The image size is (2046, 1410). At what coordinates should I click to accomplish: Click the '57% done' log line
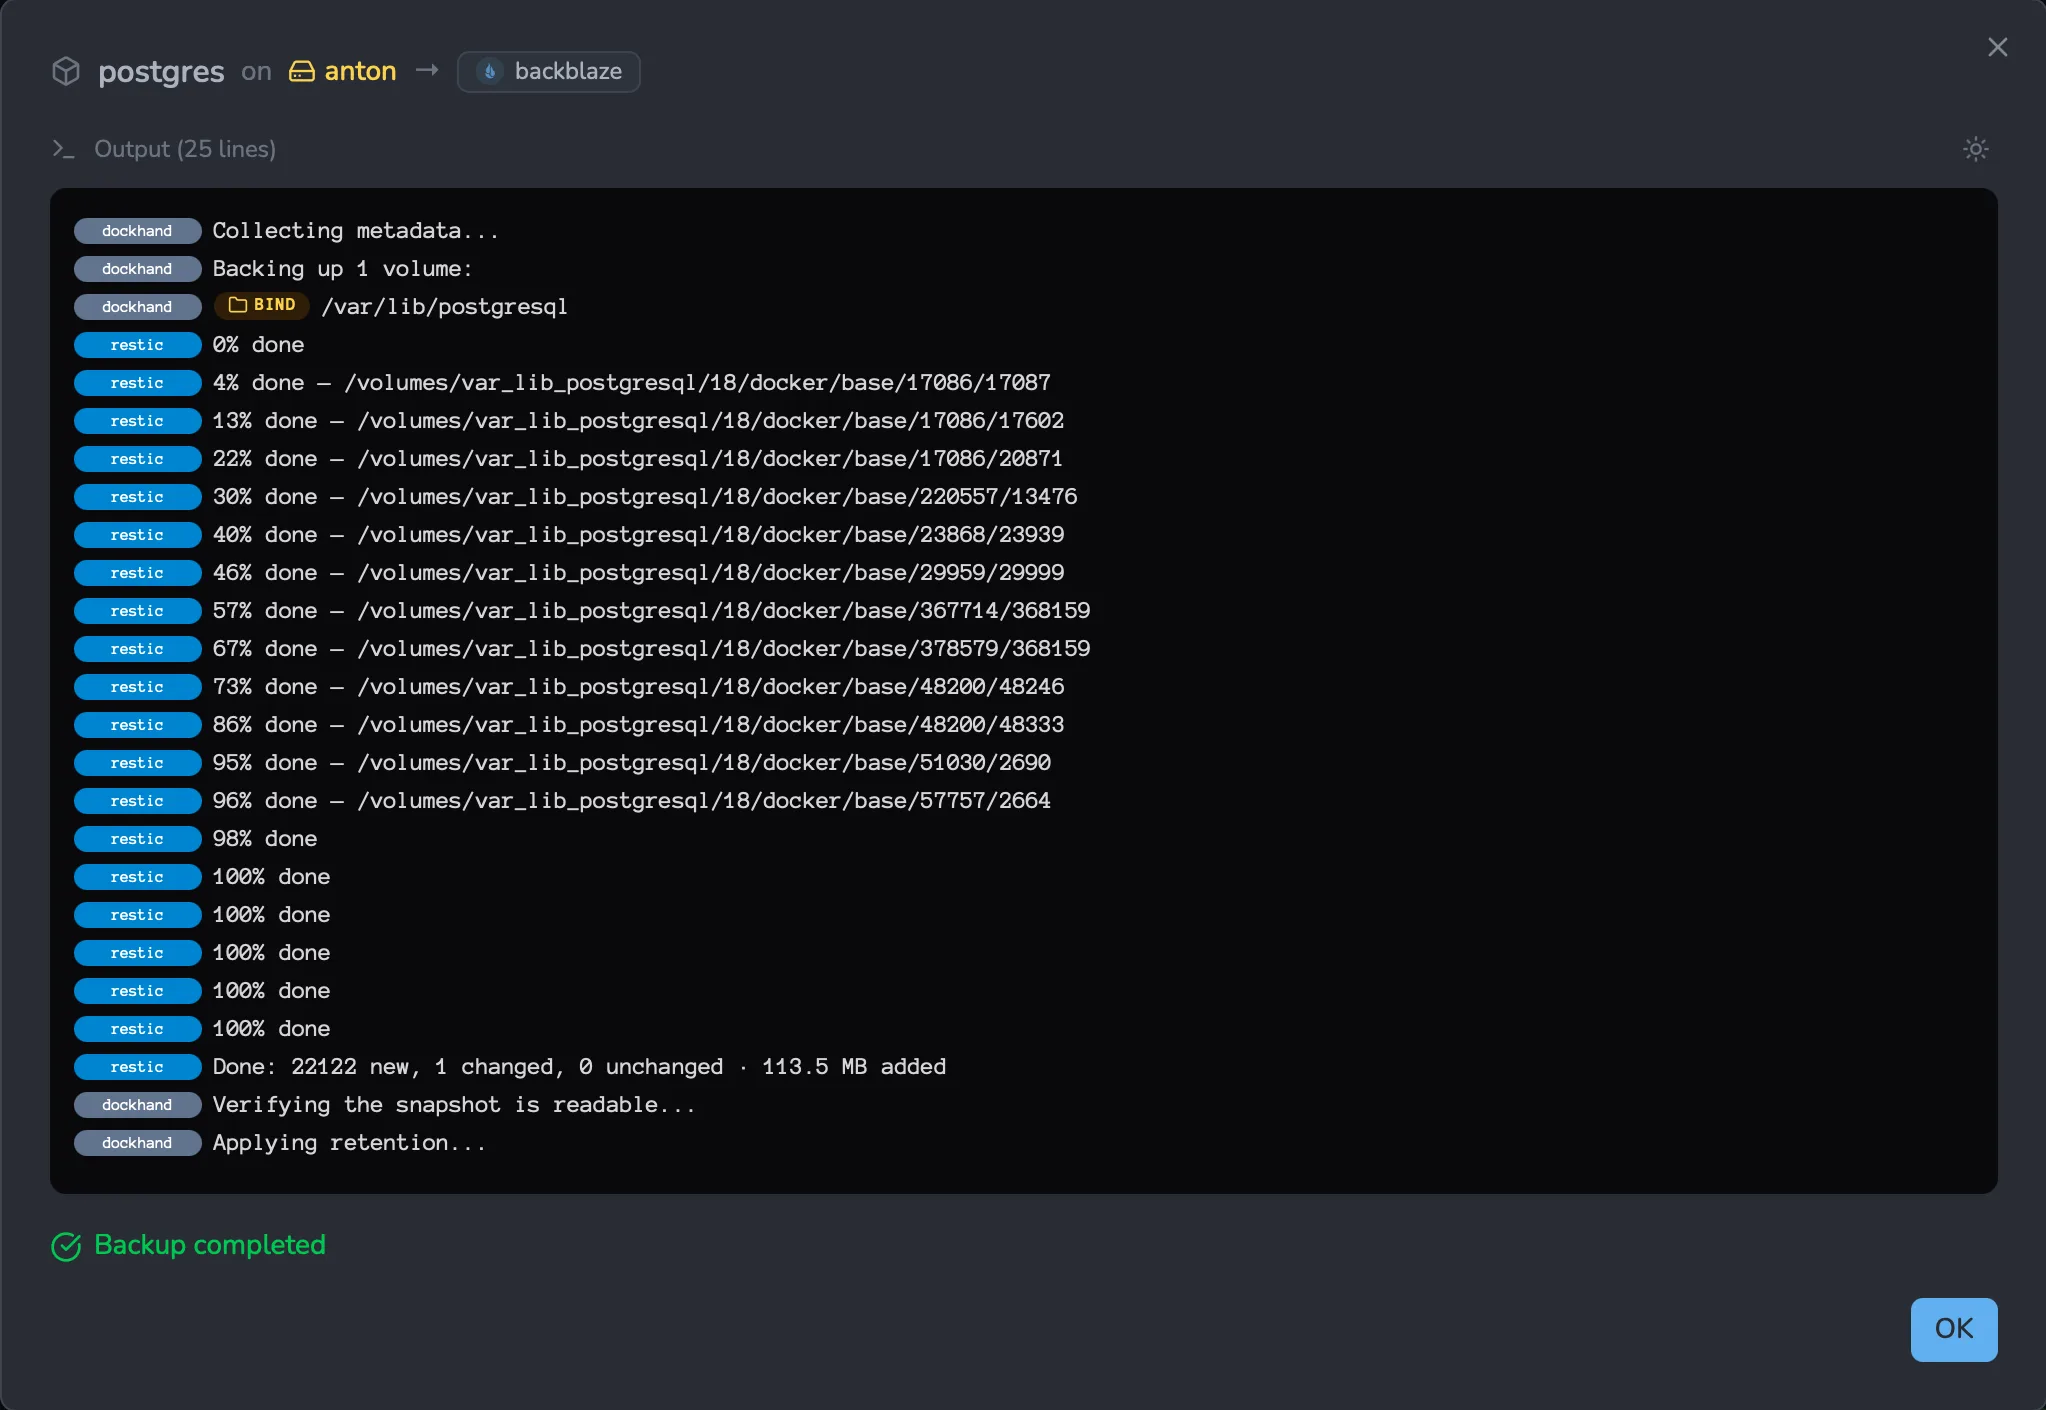tap(651, 611)
